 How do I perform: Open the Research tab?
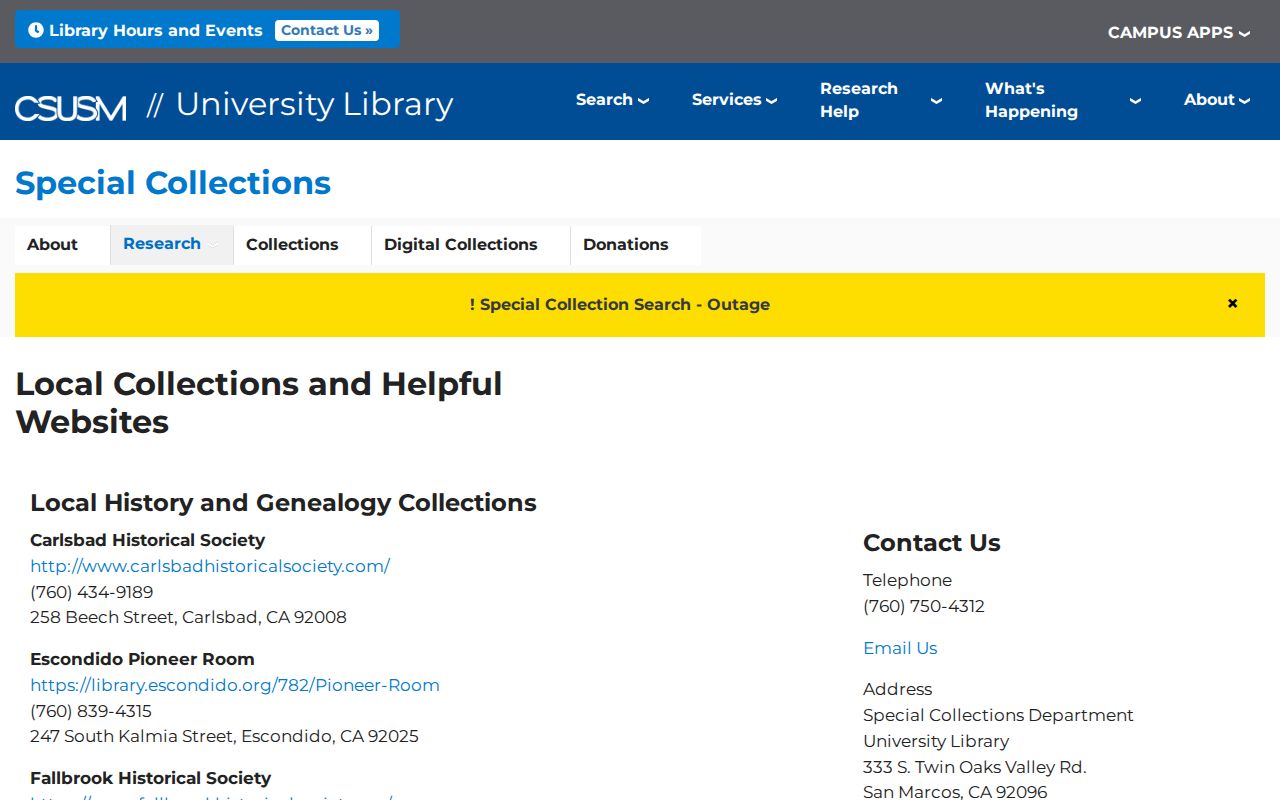coord(171,245)
